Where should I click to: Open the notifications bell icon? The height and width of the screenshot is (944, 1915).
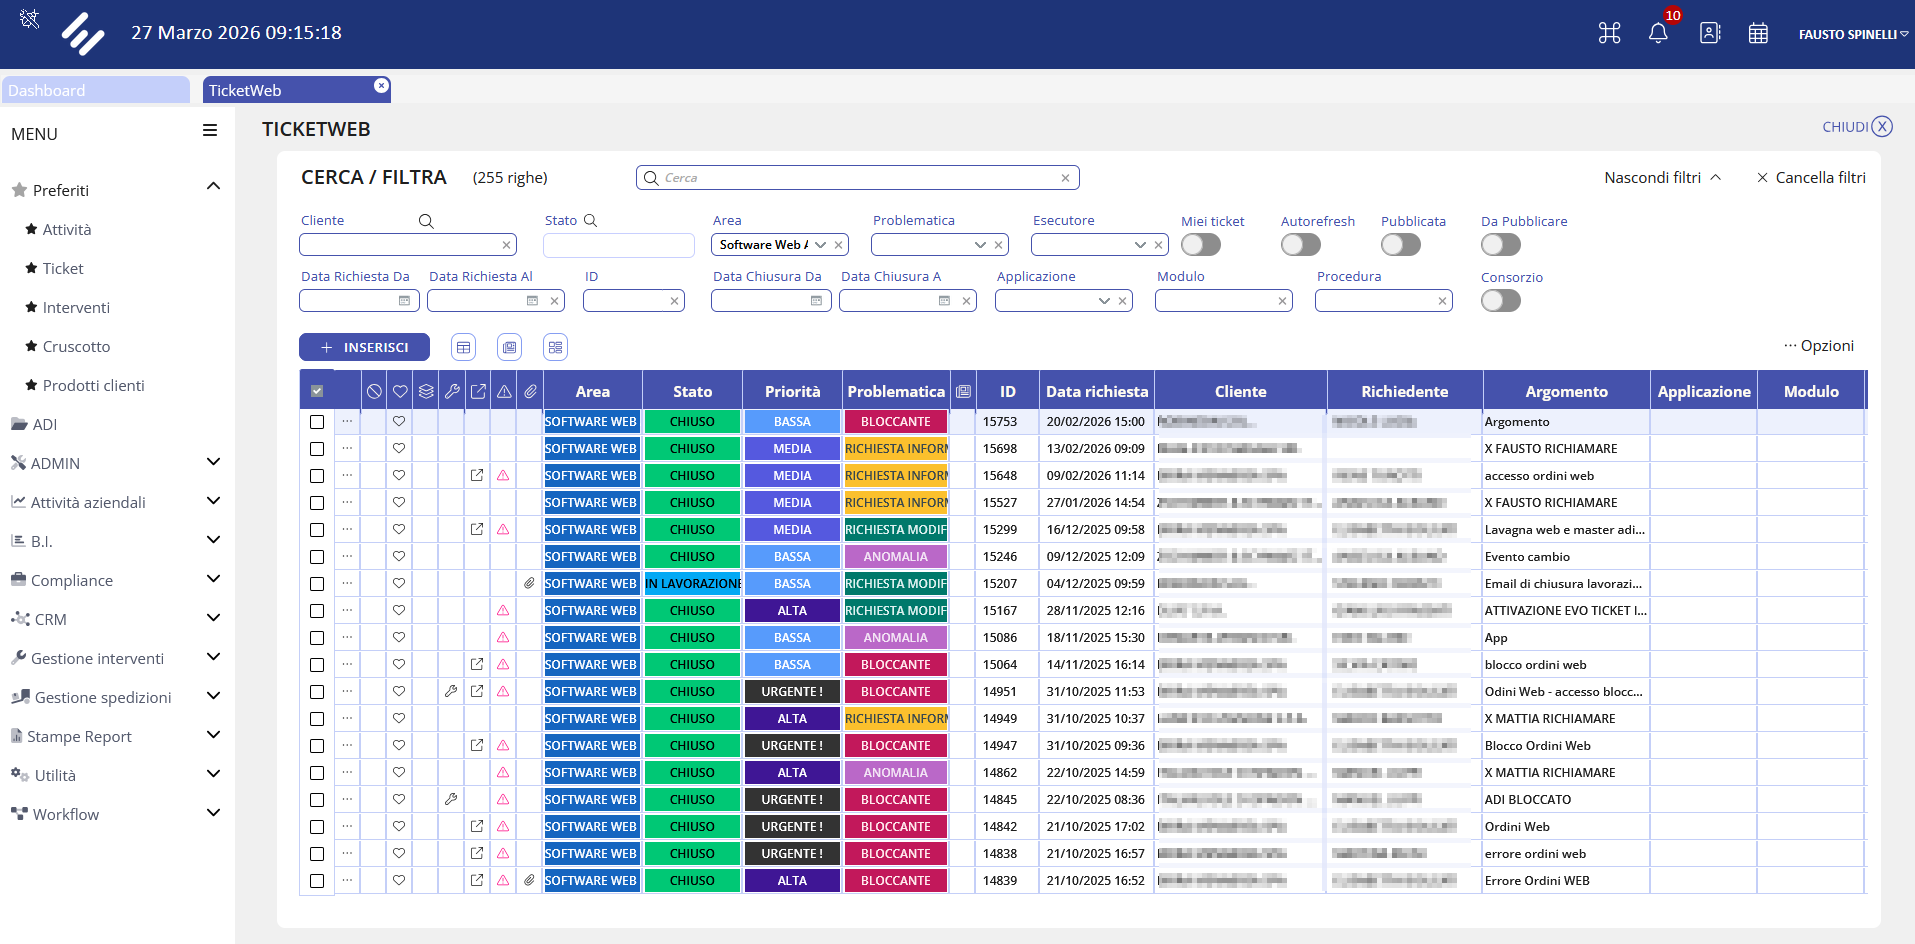1657,33
